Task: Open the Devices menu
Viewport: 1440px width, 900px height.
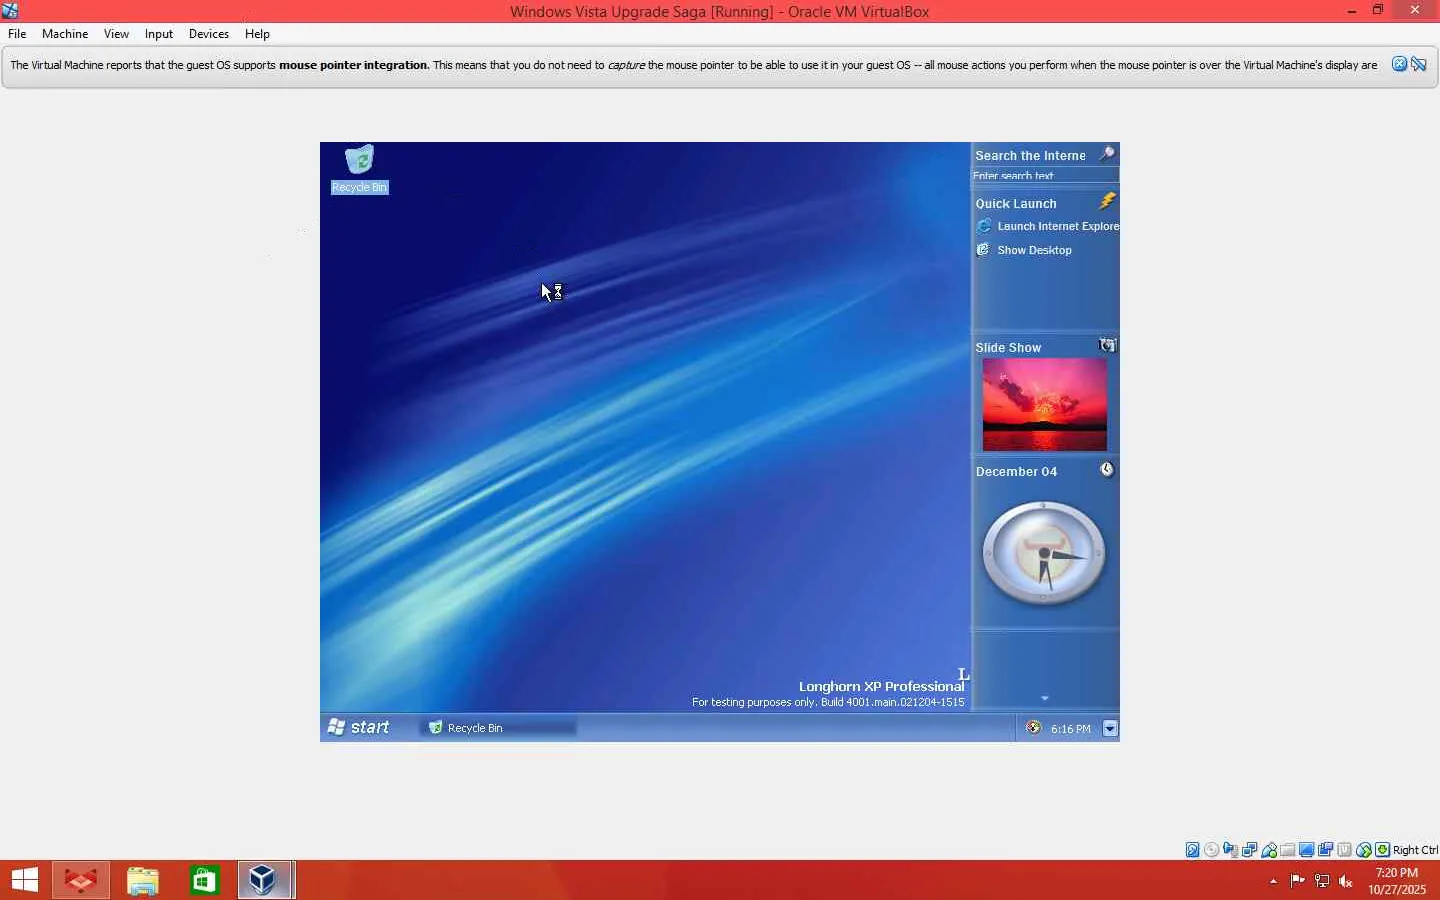Action: tap(209, 34)
